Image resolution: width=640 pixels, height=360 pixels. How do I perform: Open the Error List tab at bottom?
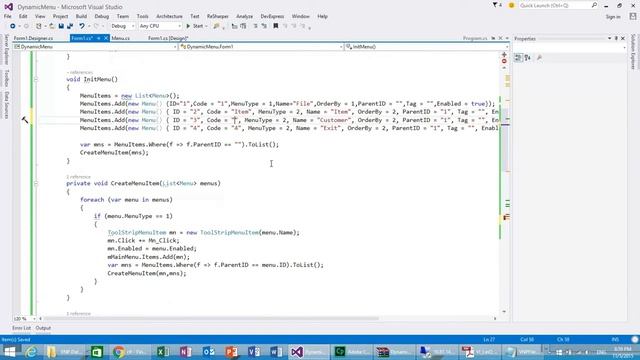coord(21,328)
